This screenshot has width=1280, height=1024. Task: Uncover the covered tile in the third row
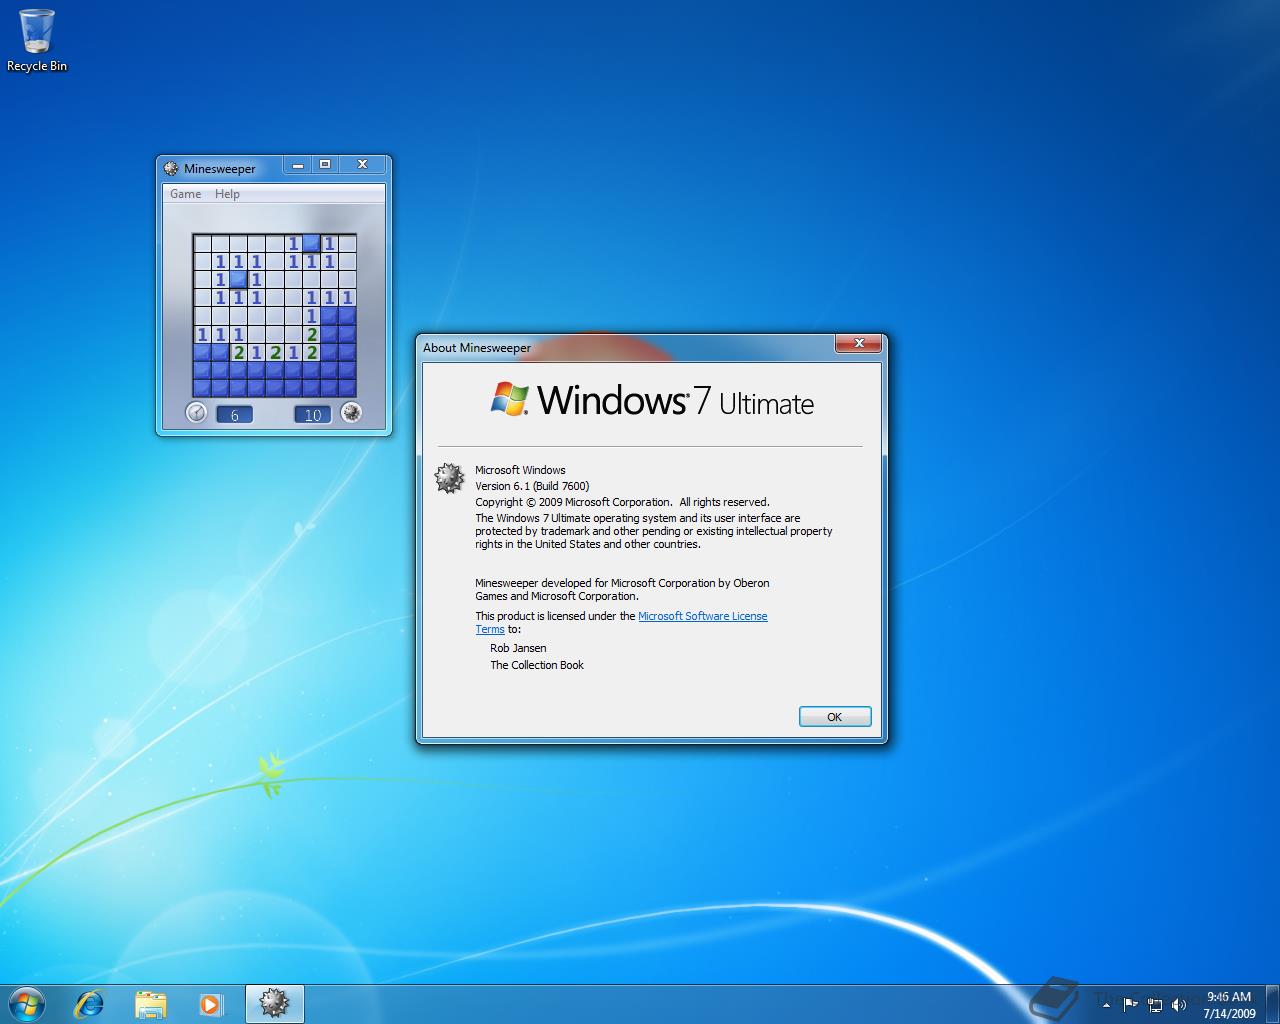[238, 279]
